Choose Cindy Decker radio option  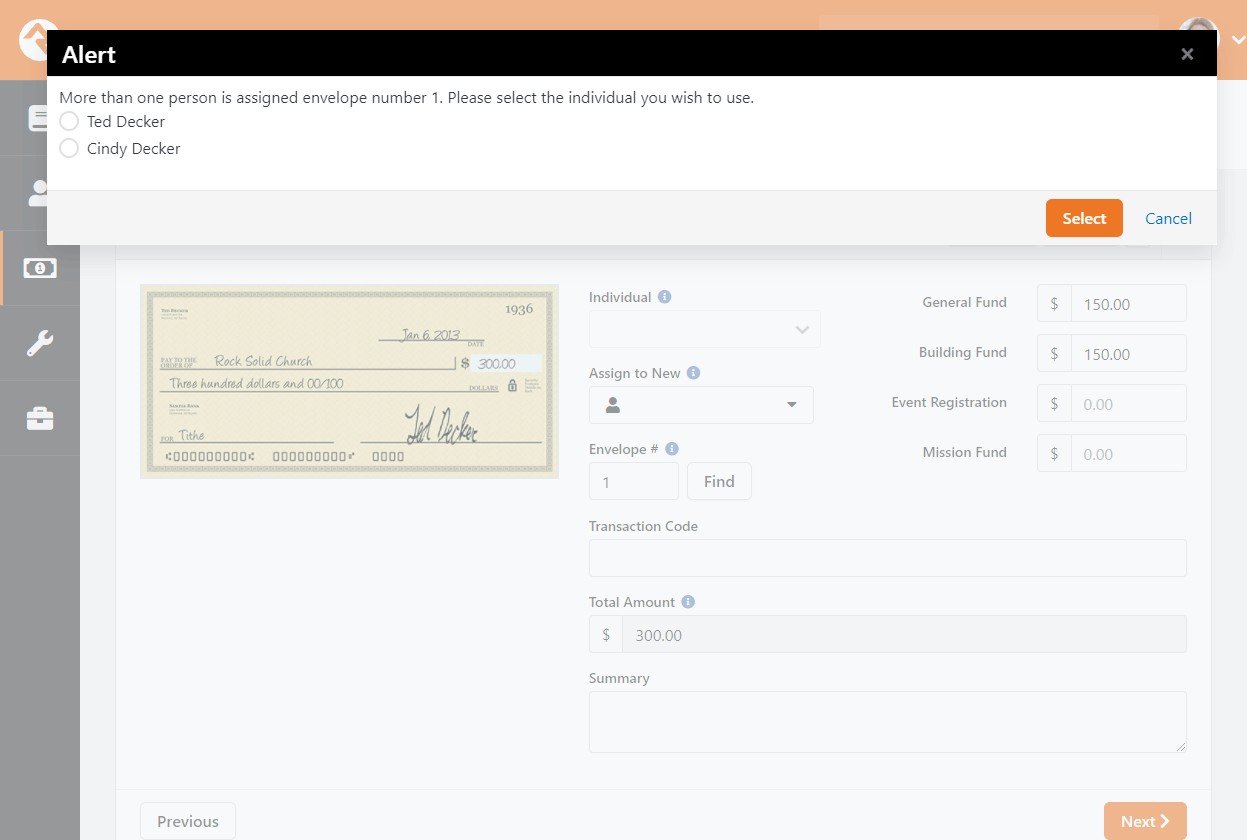tap(69, 148)
